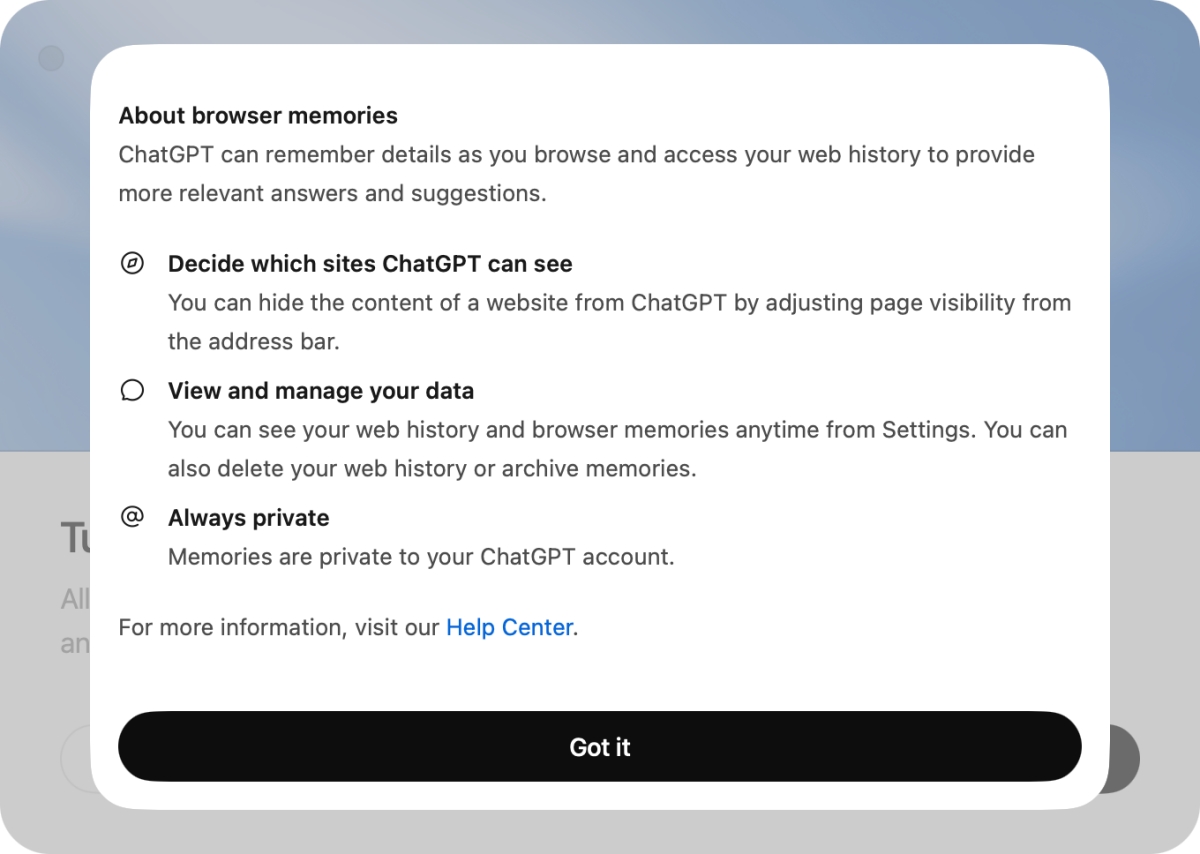Click the speech bubble icon beside data heading
Image resolution: width=1200 pixels, height=854 pixels.
[x=132, y=390]
